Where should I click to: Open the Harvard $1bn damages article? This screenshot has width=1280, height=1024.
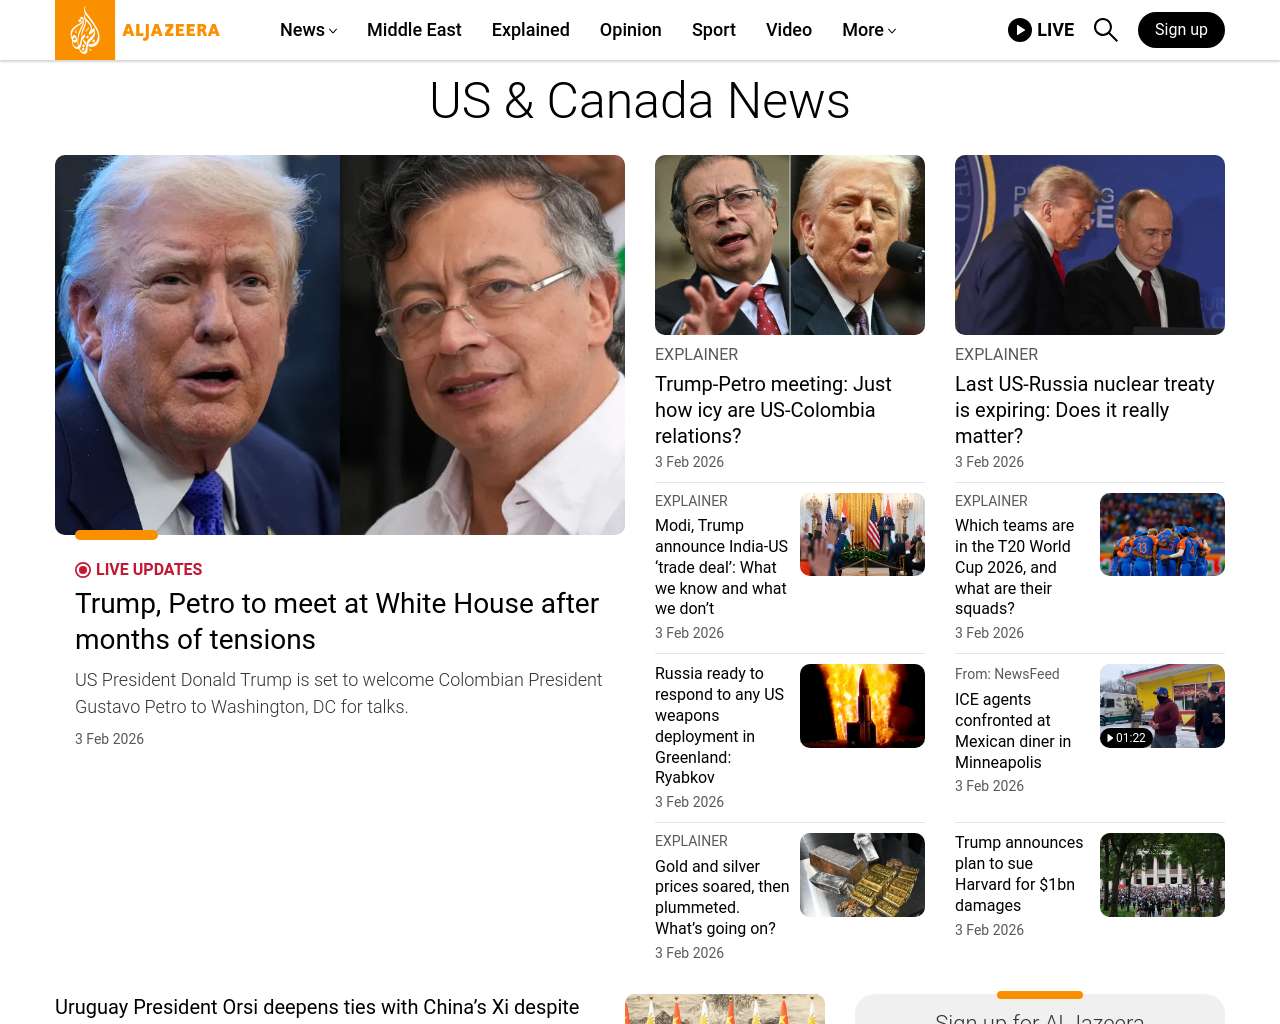(1019, 874)
